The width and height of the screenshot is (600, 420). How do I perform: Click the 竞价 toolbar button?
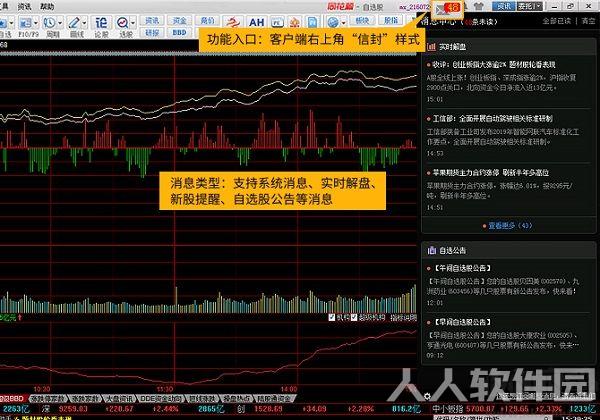coord(207,20)
